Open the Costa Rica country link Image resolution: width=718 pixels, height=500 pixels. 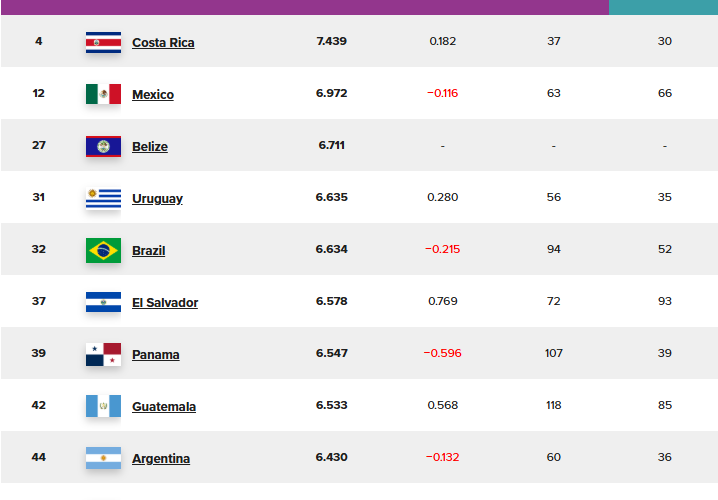tap(163, 43)
